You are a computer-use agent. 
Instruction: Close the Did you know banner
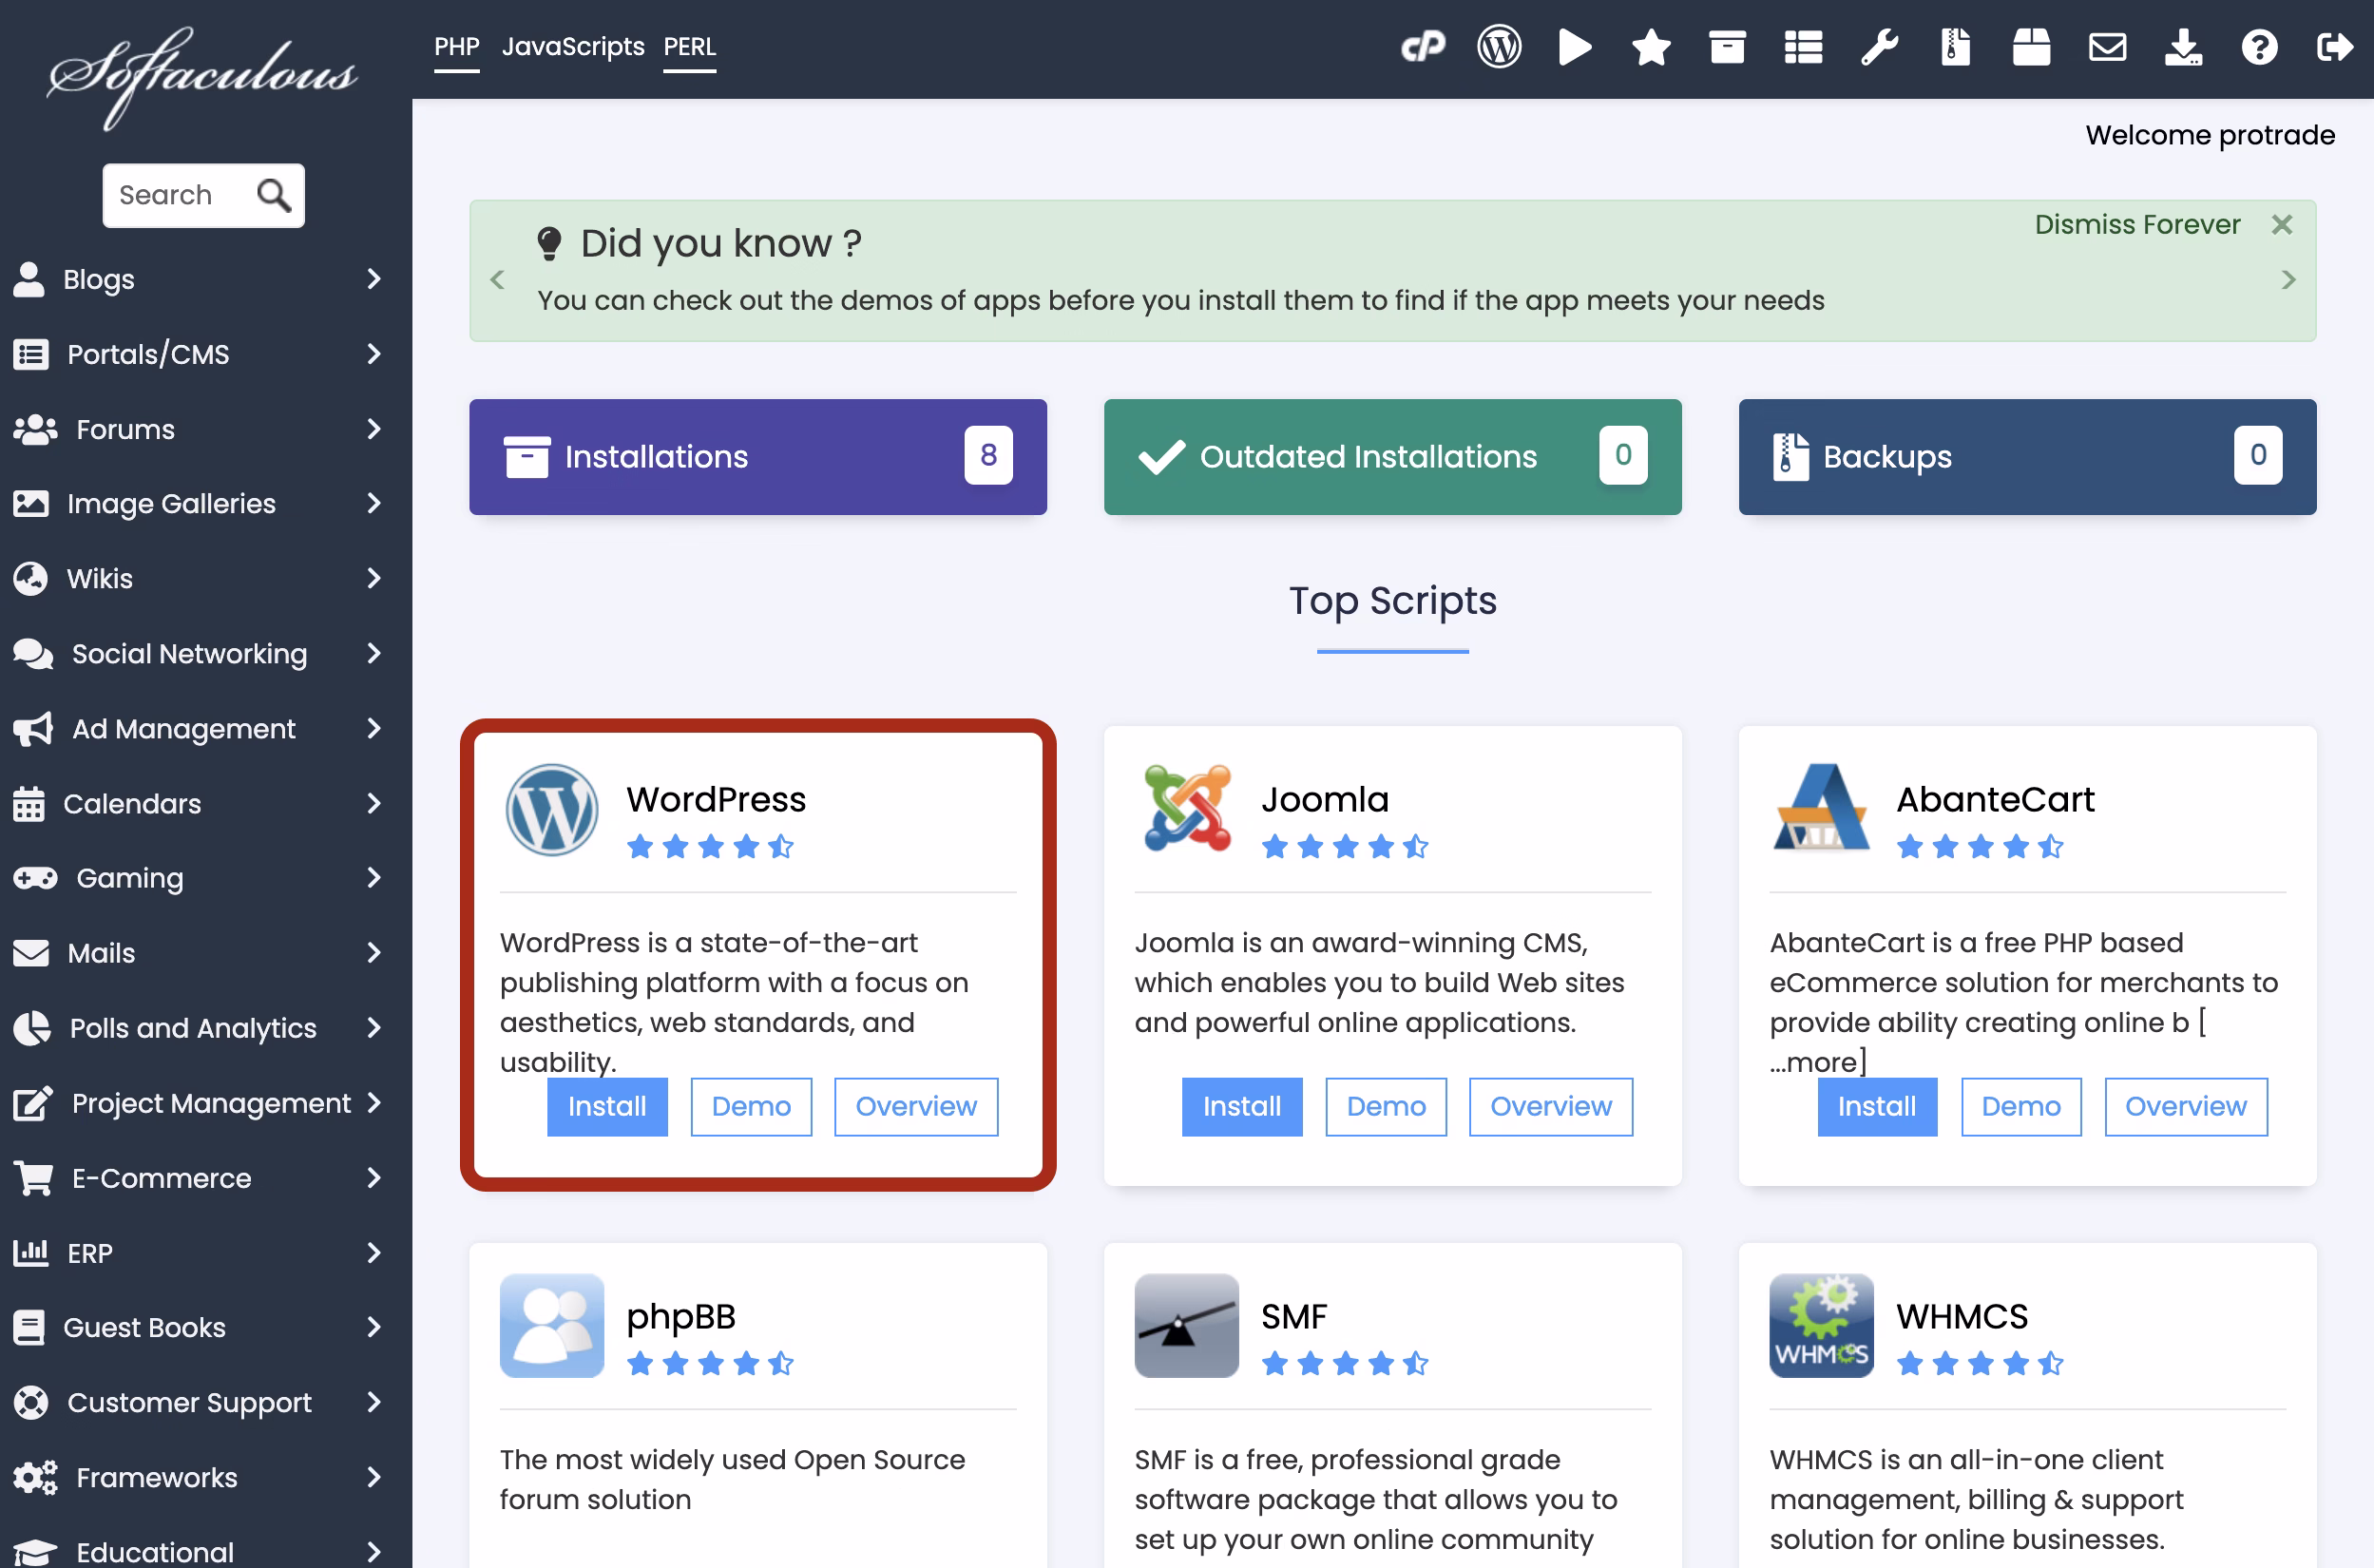pyautogui.click(x=2282, y=224)
